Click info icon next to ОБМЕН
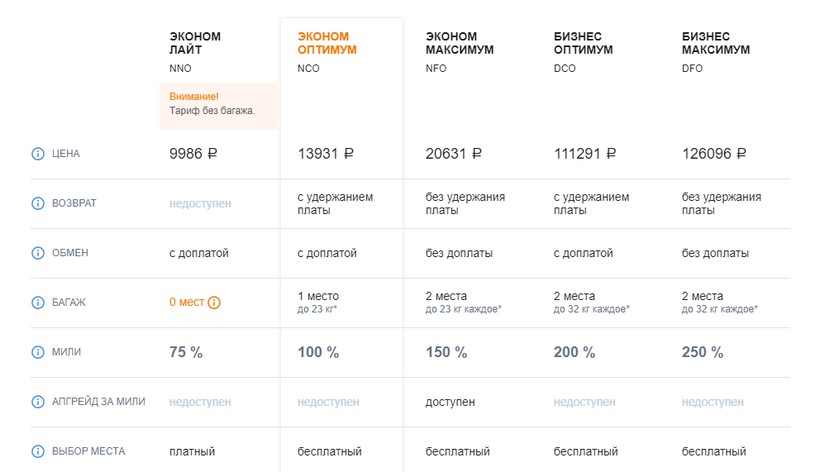This screenshot has width=820, height=472. (38, 253)
